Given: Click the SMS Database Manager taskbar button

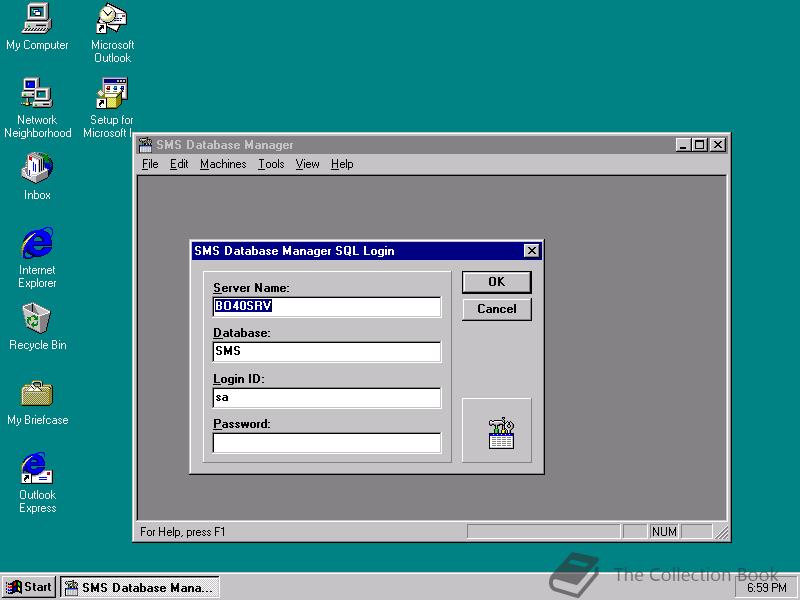Looking at the screenshot, I should [x=140, y=587].
